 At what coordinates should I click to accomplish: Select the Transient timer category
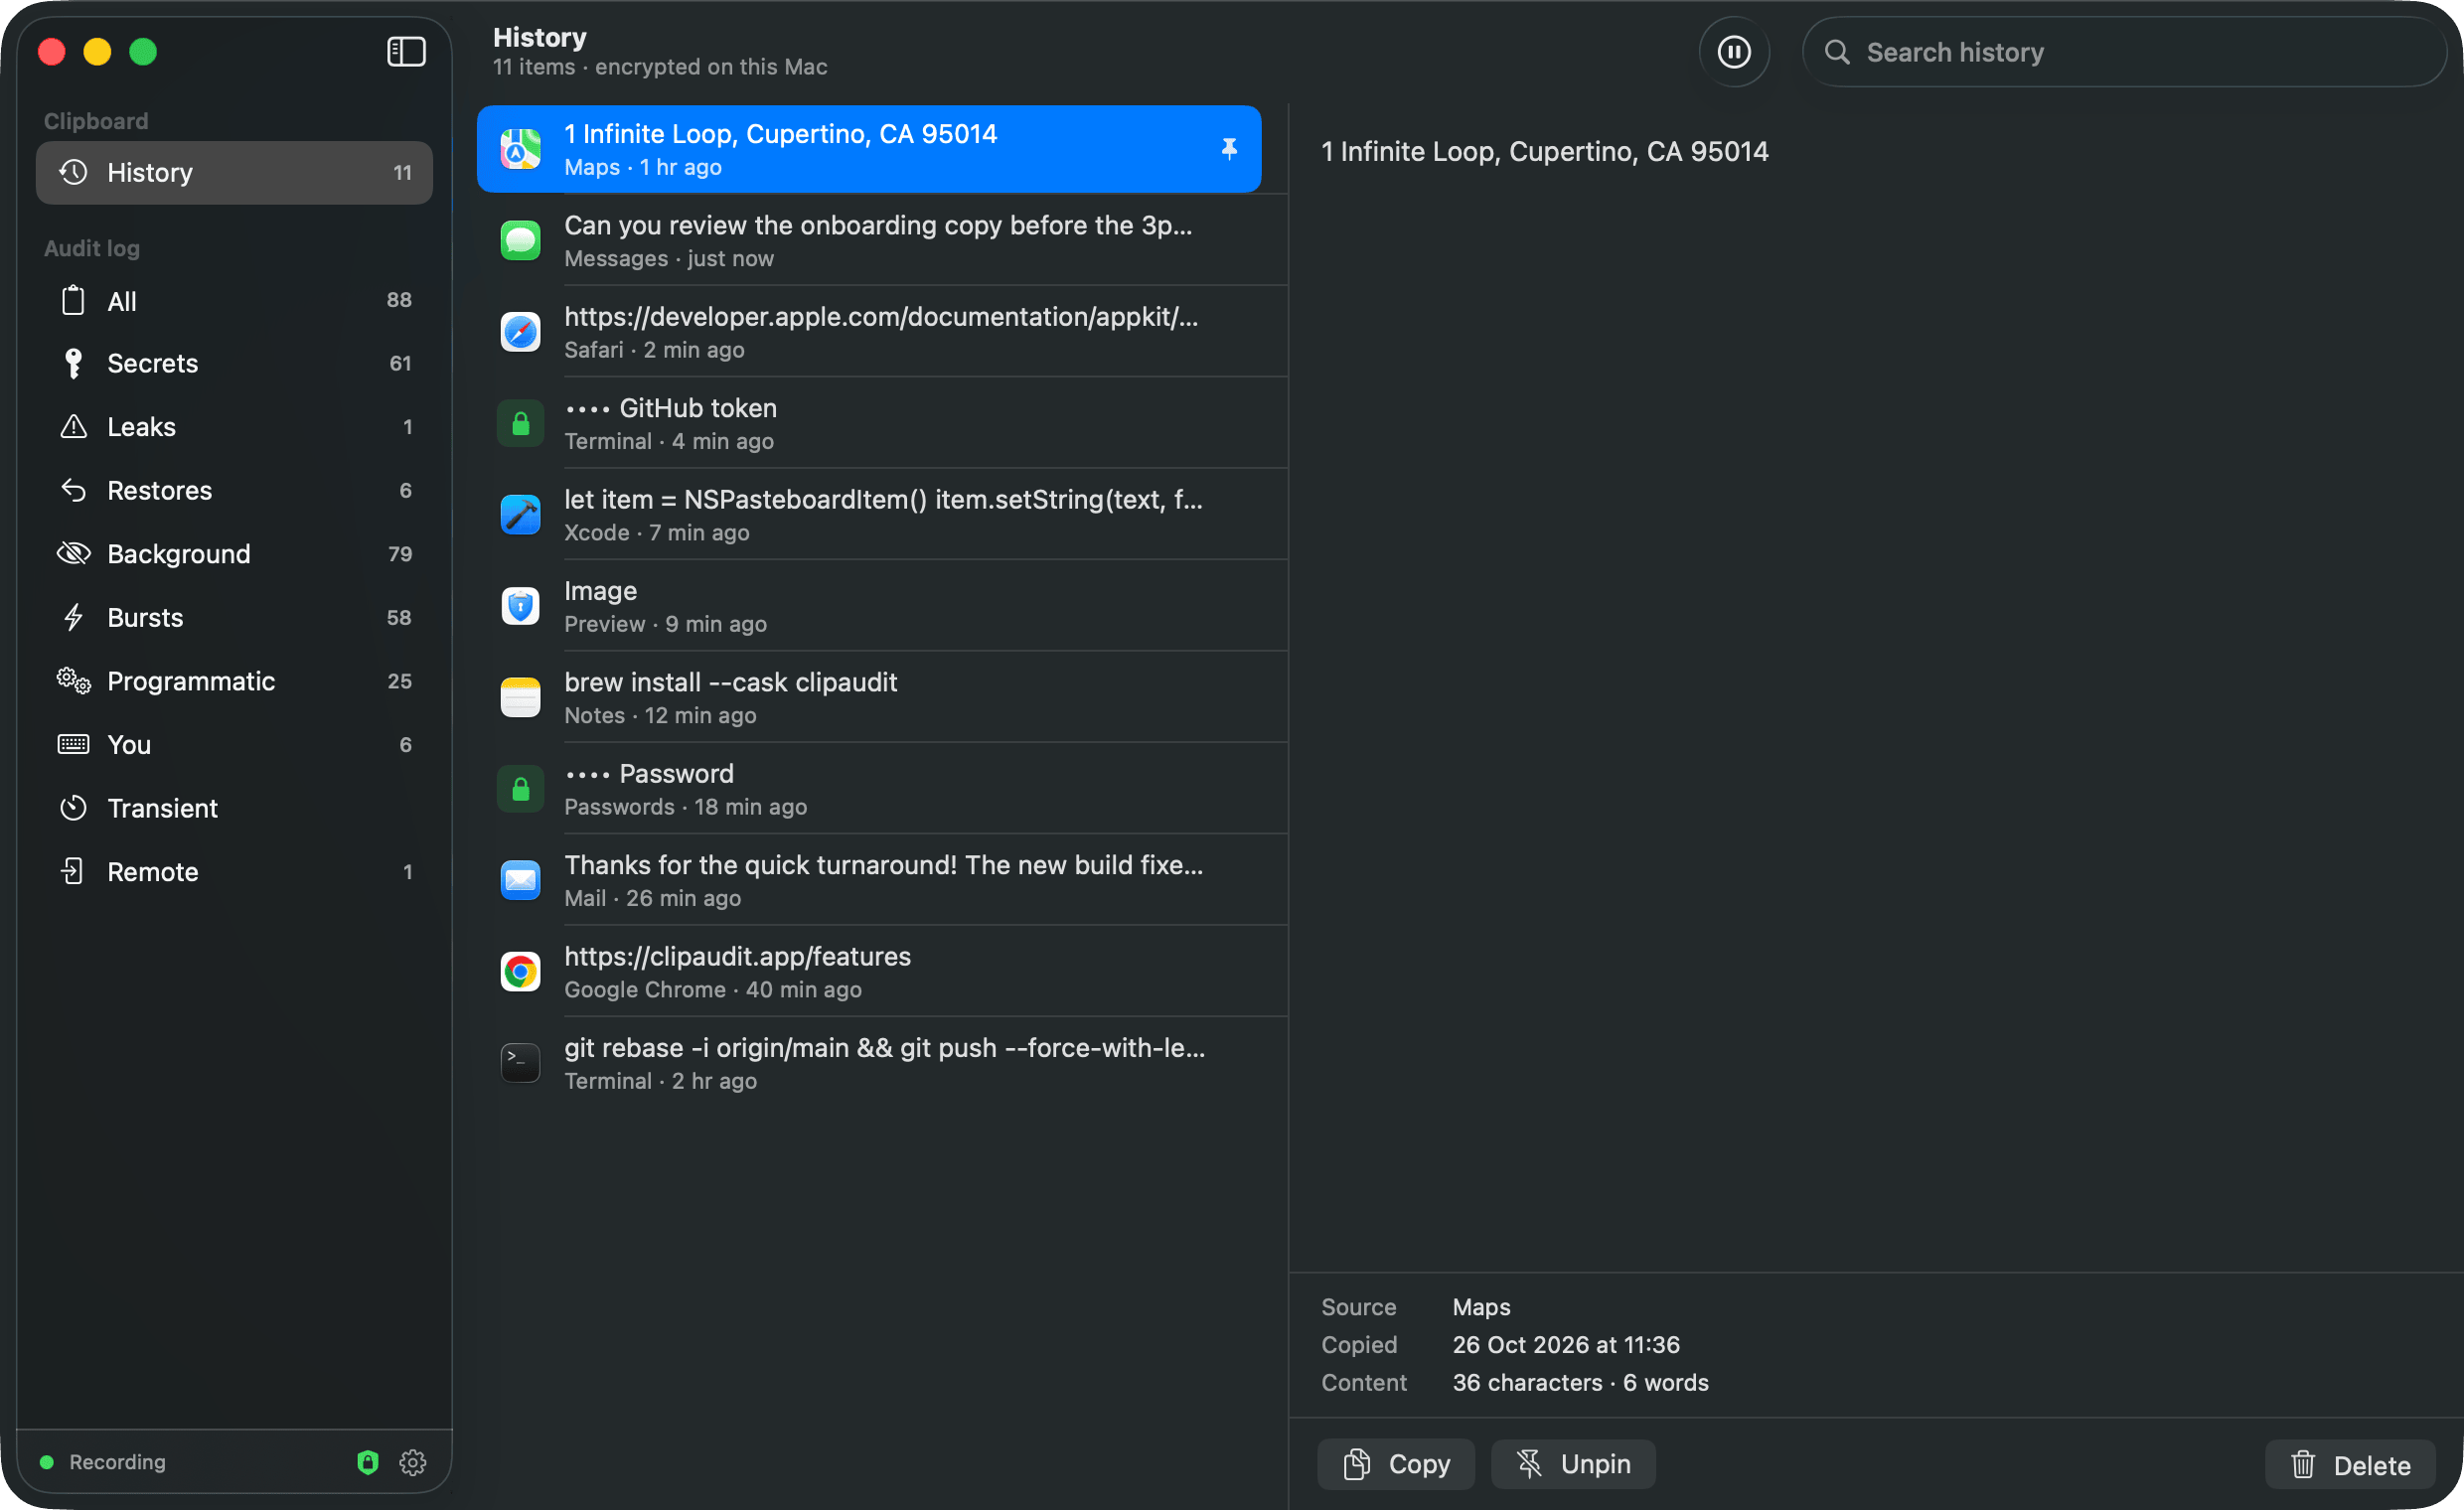pos(234,808)
